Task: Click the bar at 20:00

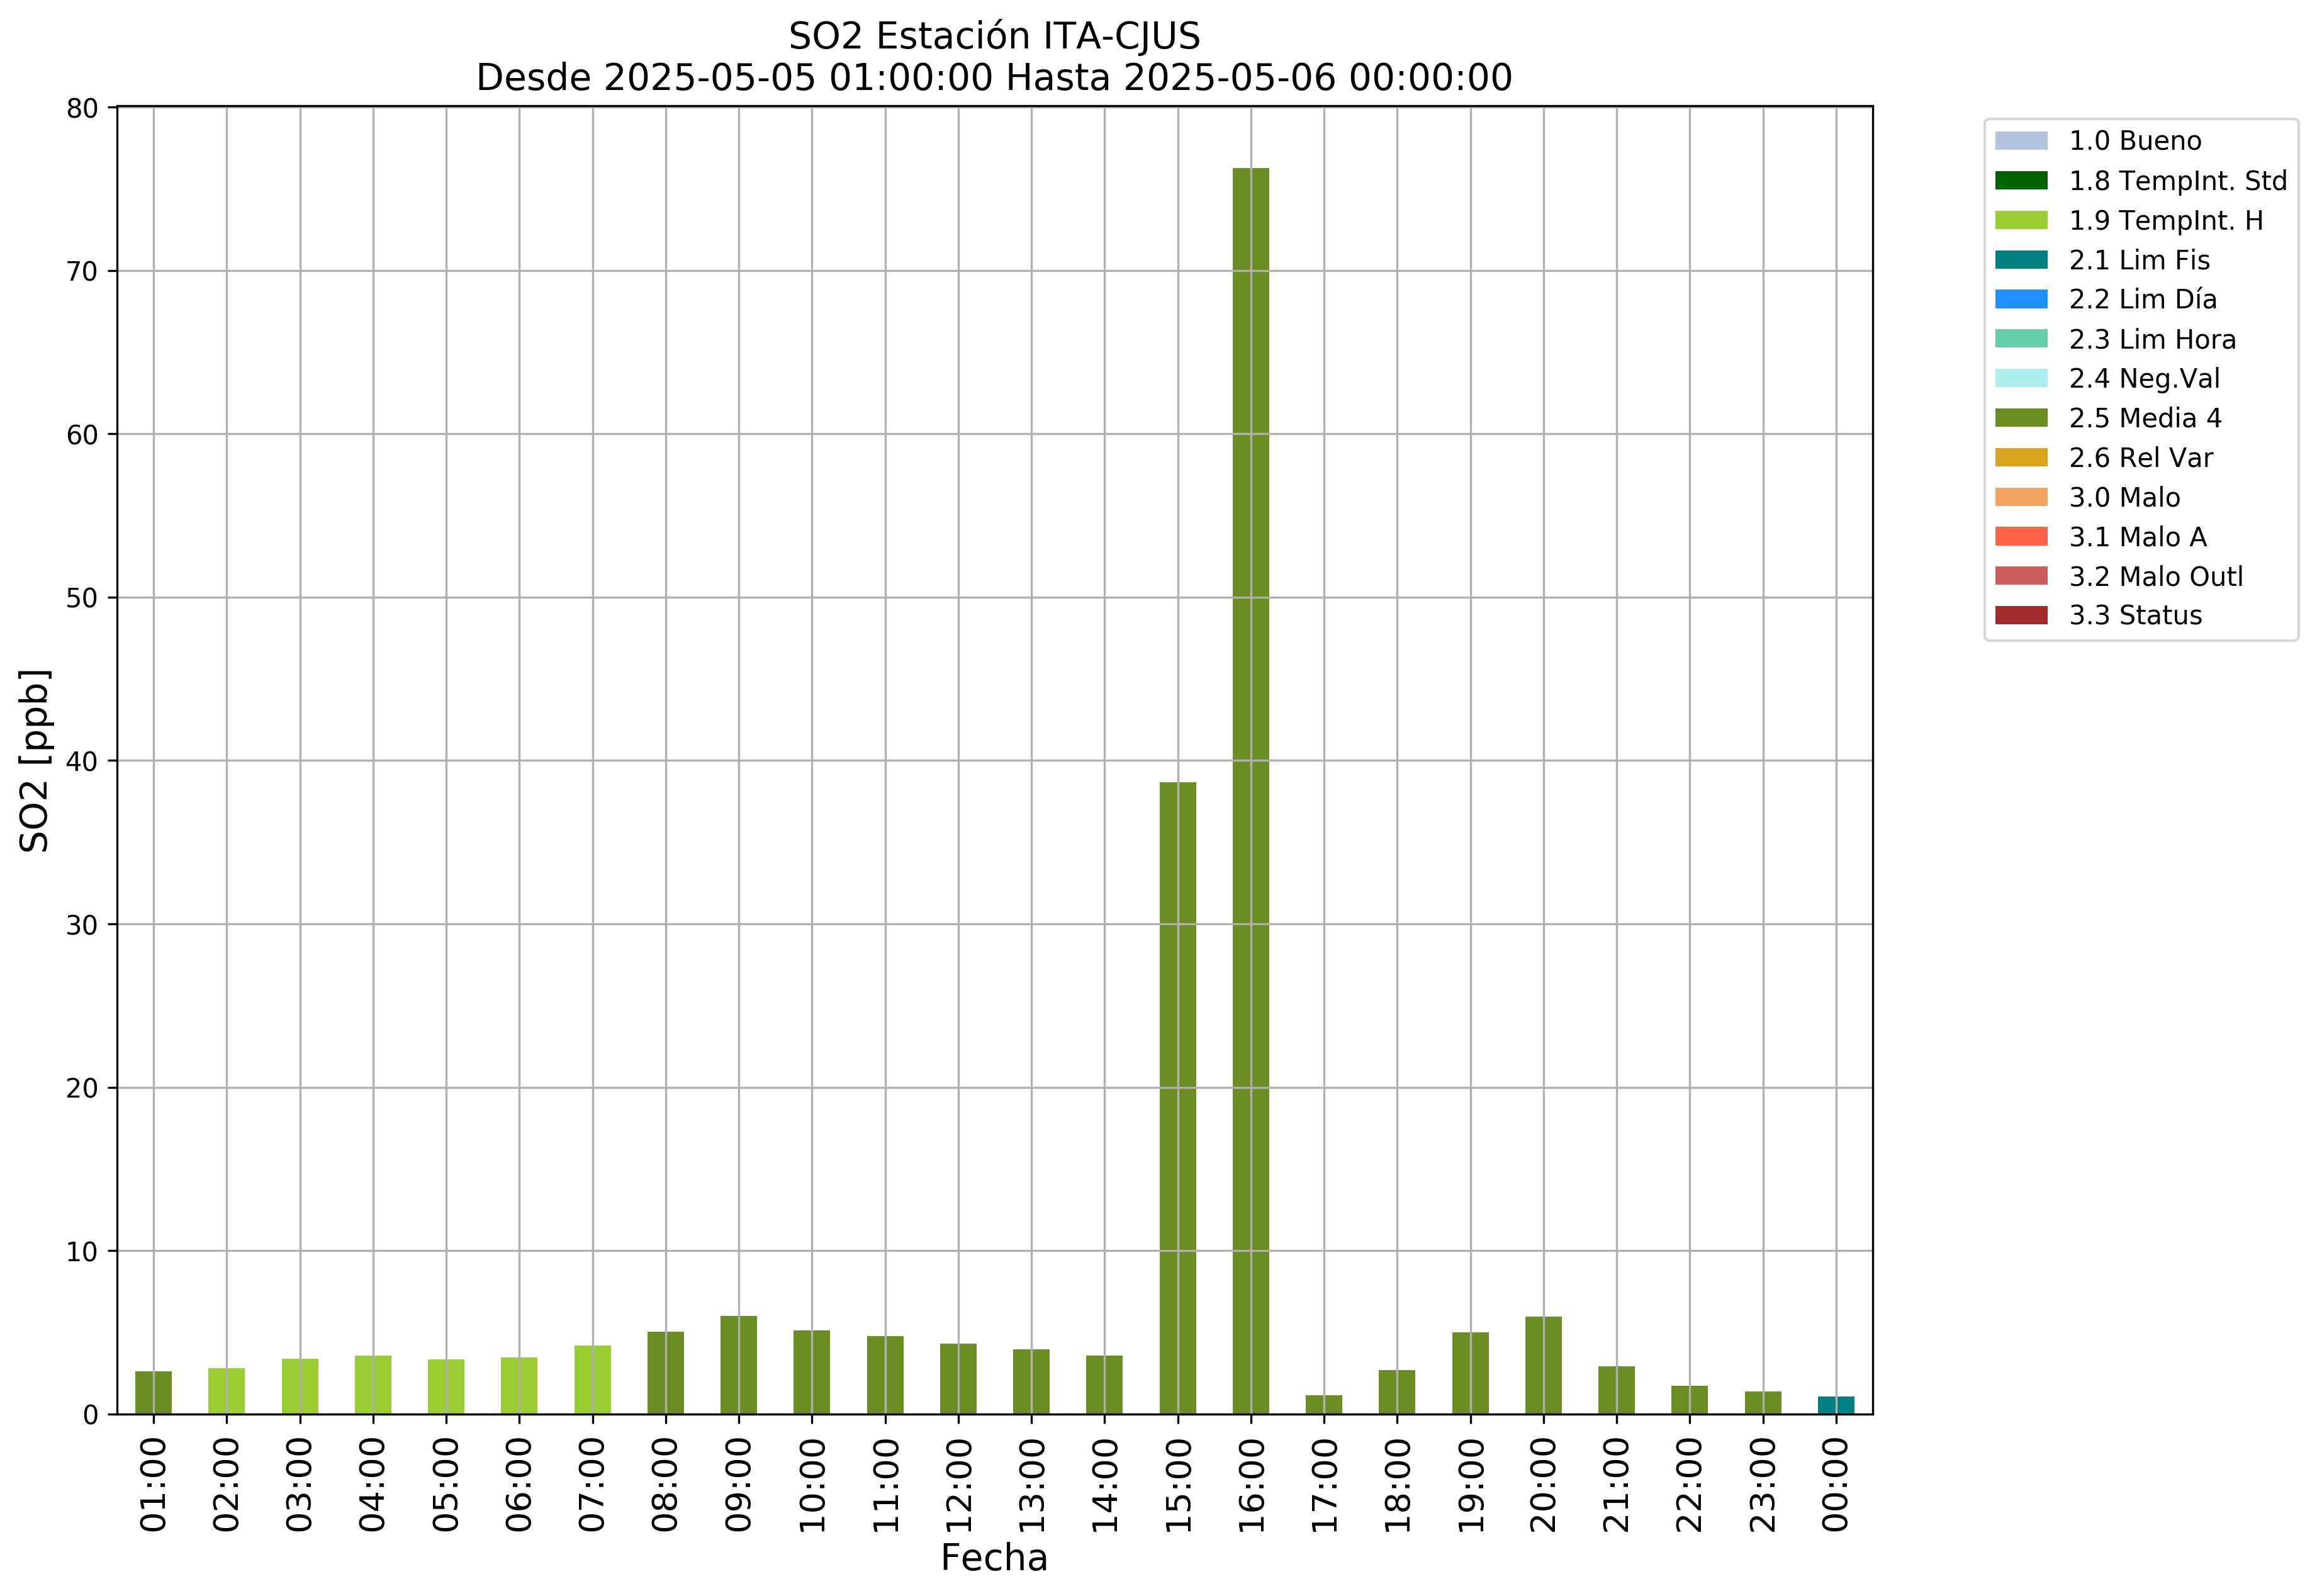Action: 1543,1365
